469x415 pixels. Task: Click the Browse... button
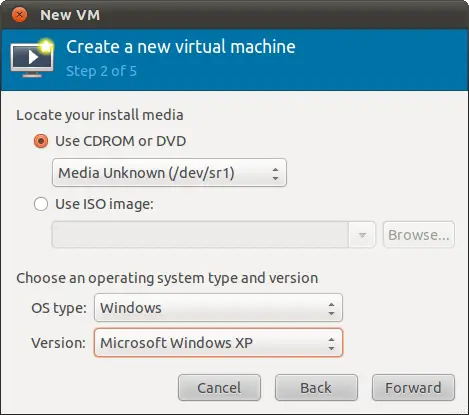419,235
